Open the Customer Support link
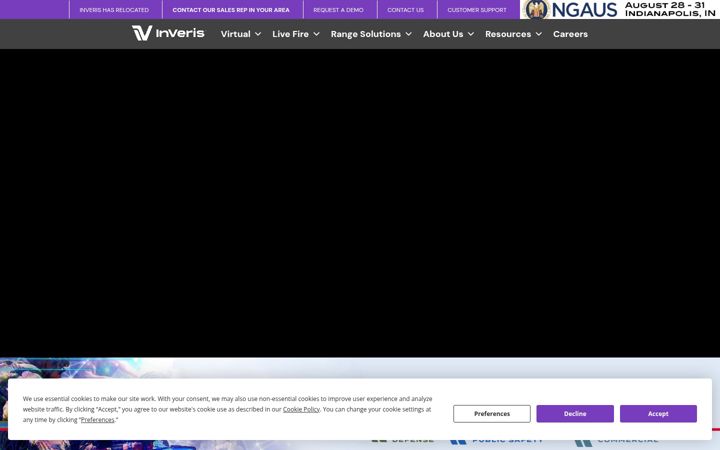The image size is (720, 450). pyautogui.click(x=477, y=10)
